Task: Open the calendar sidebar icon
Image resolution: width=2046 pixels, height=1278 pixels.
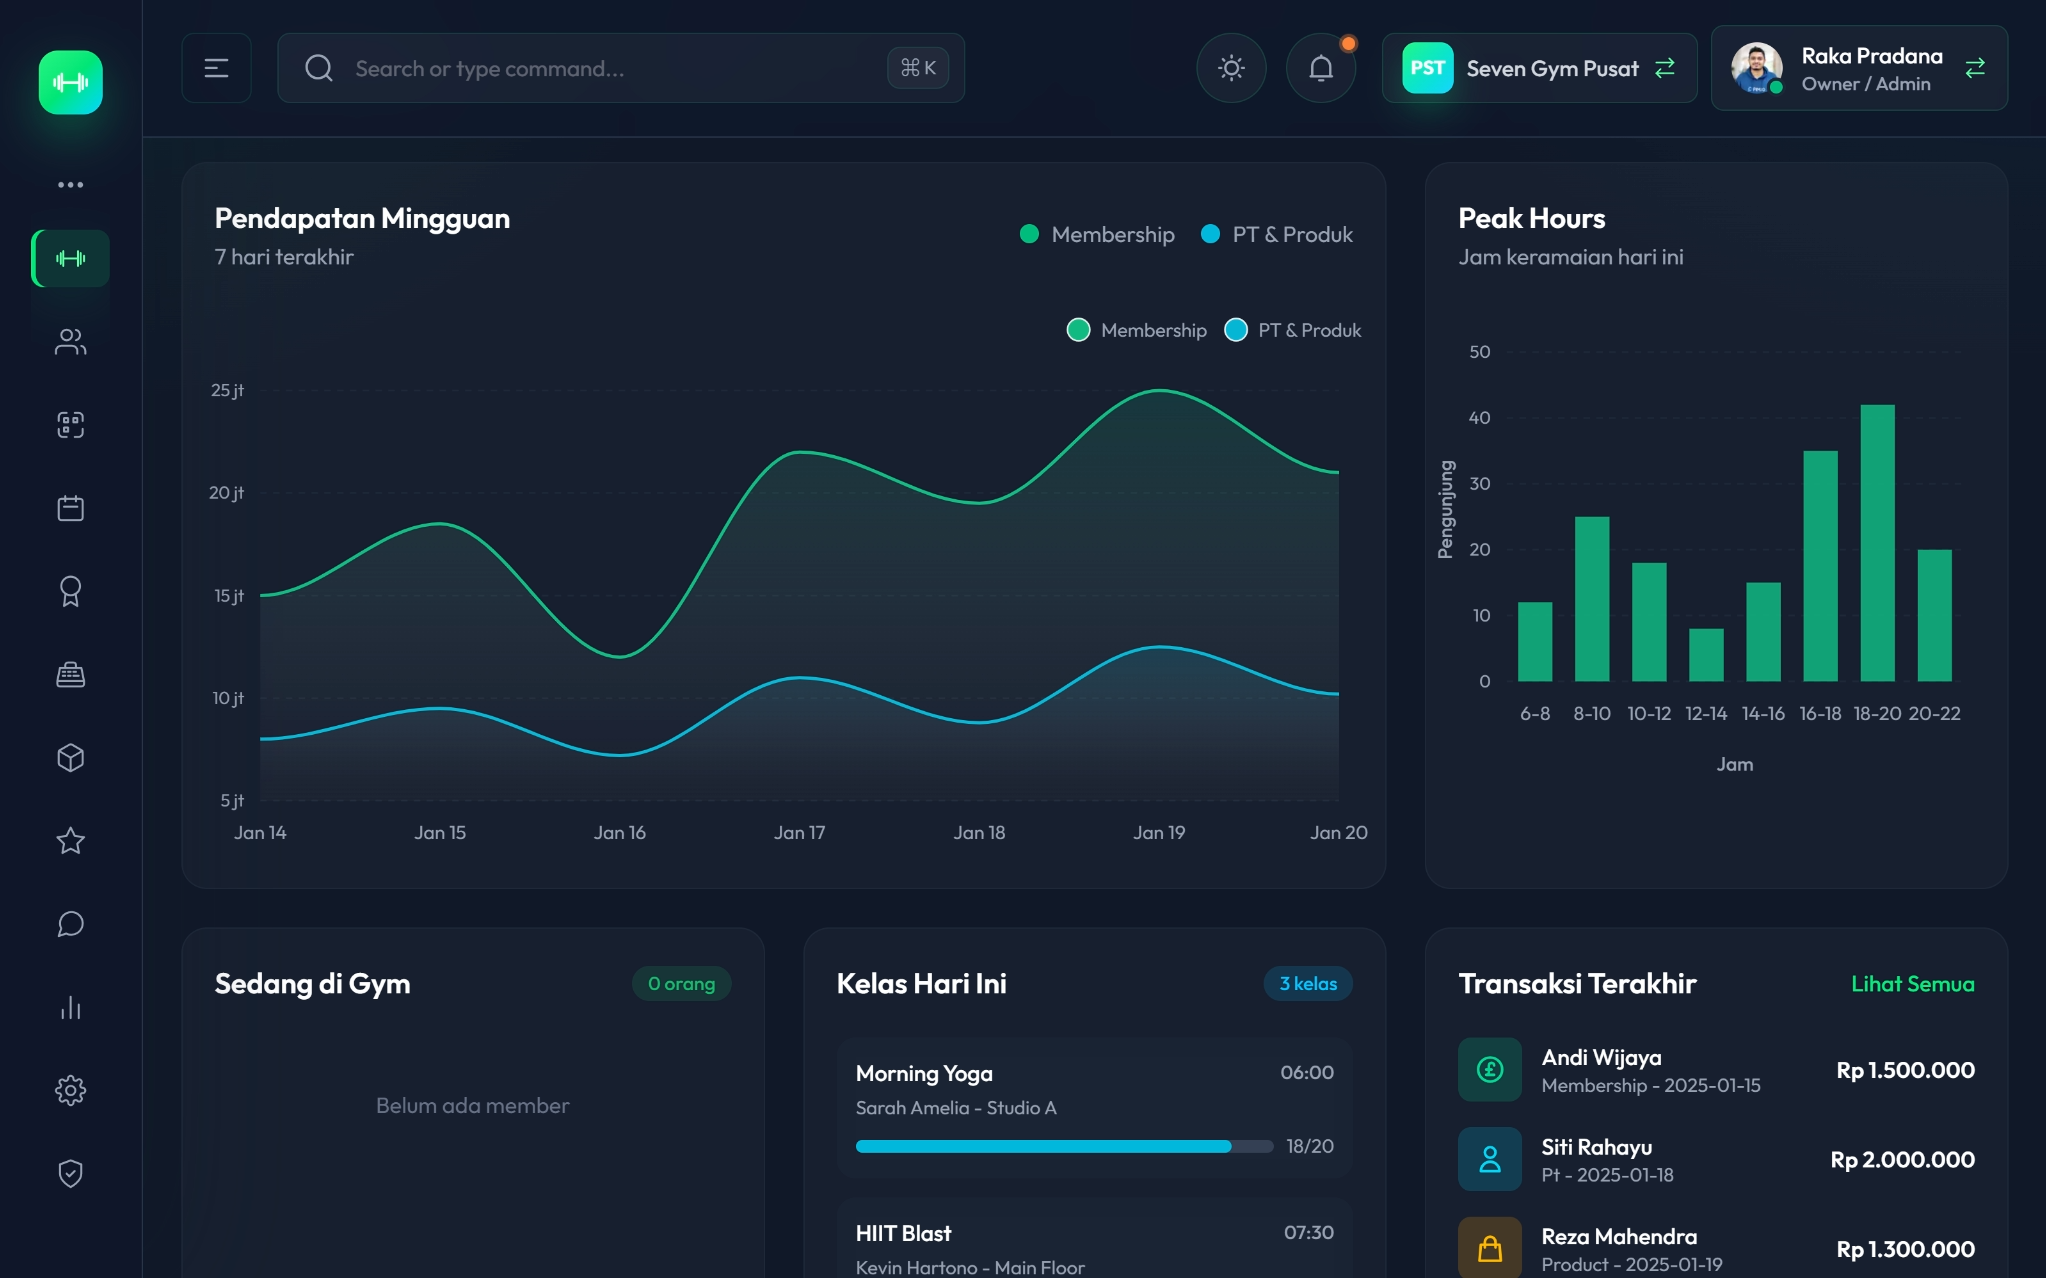Action: 70,508
